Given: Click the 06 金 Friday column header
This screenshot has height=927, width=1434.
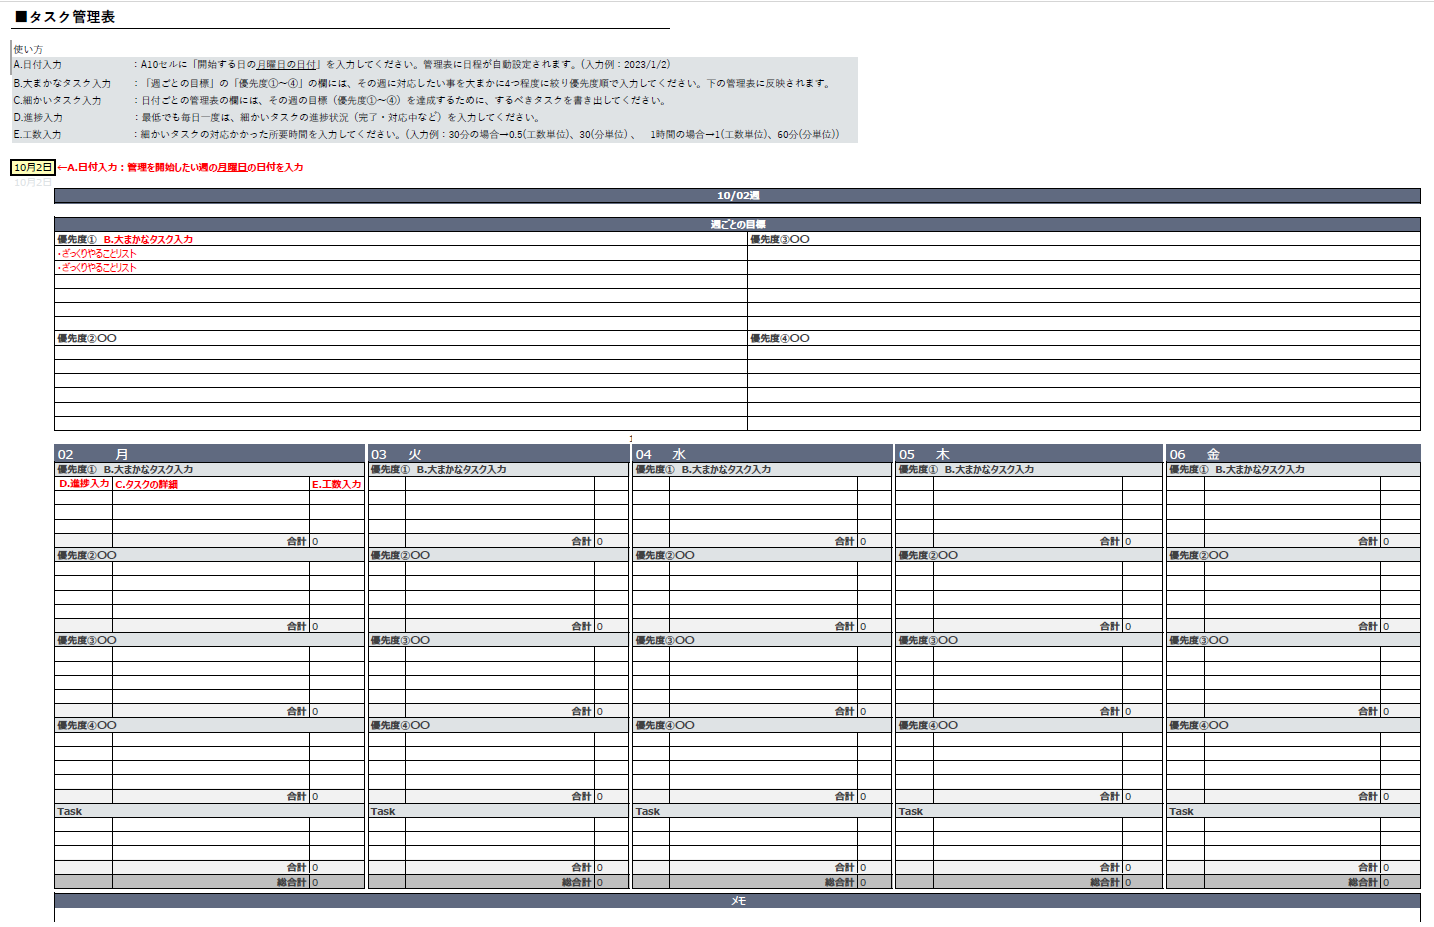Looking at the screenshot, I should tap(1292, 454).
